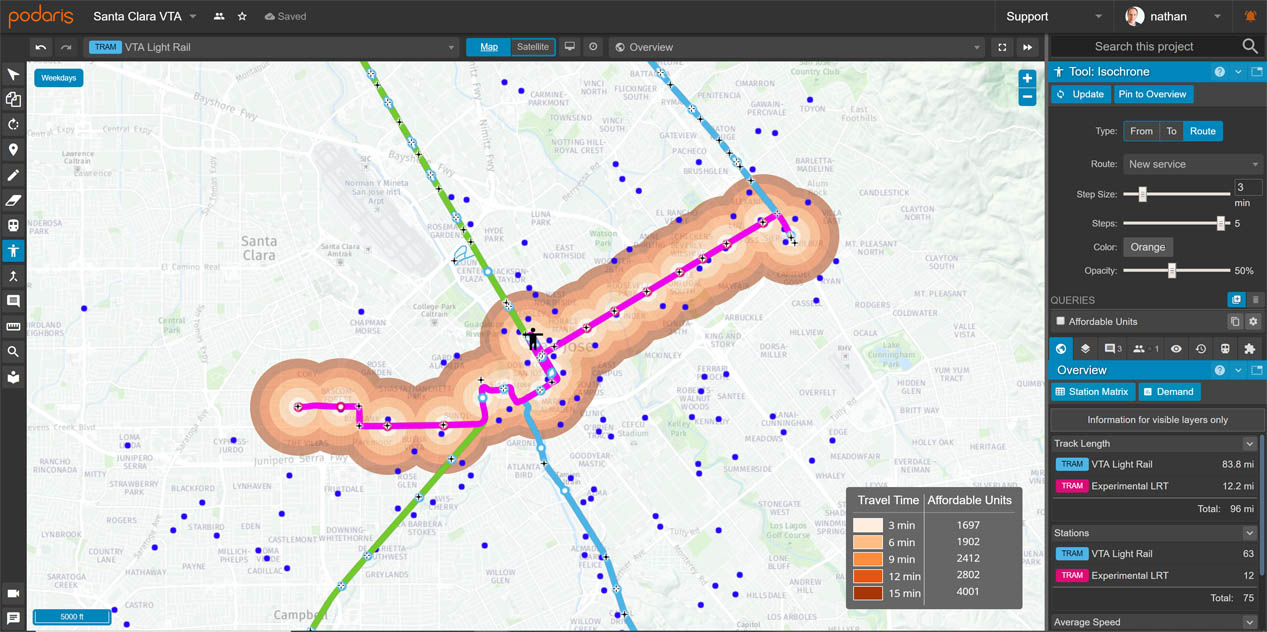Zoom in on the map
This screenshot has height=632, width=1267.
(1027, 78)
